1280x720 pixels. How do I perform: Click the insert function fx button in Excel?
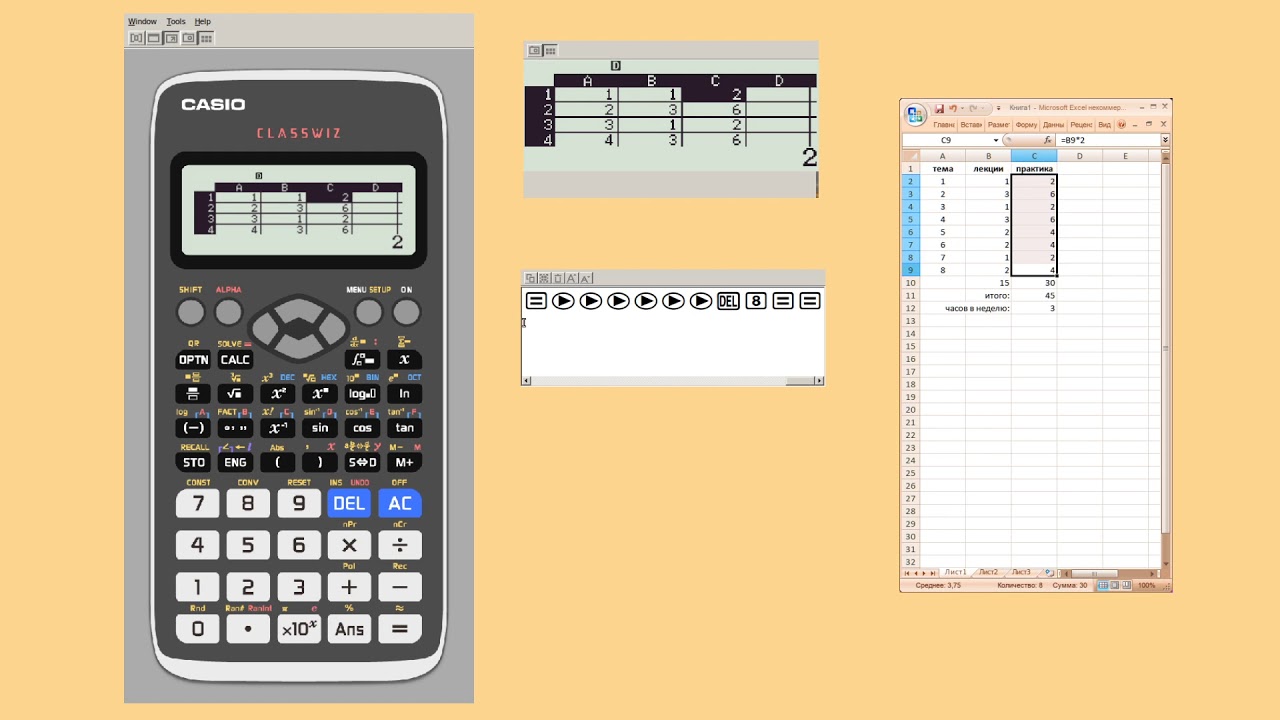click(x=1047, y=141)
